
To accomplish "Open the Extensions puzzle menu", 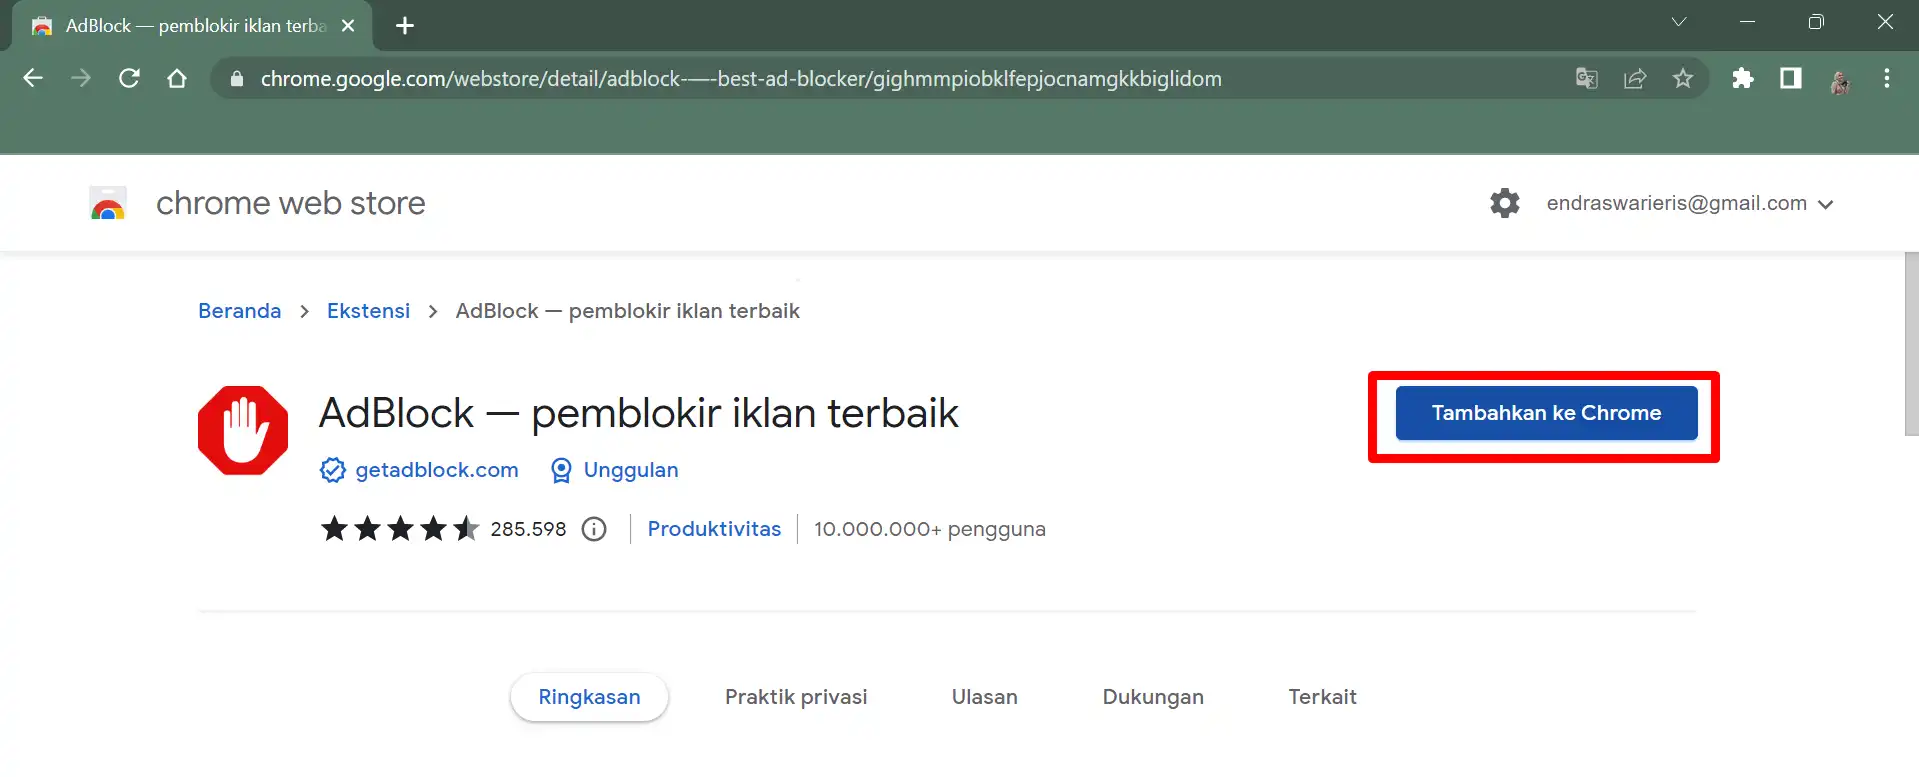I will 1743,78.
